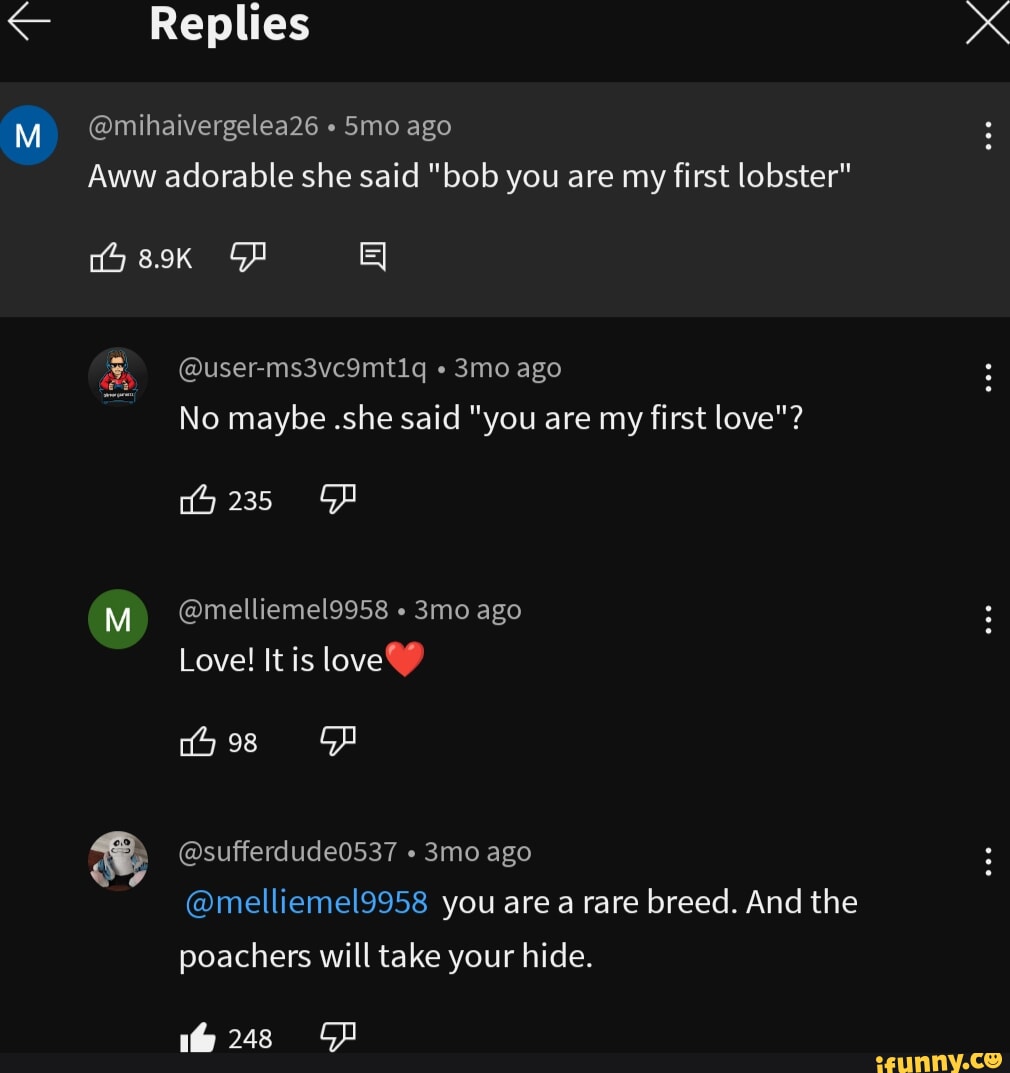The height and width of the screenshot is (1073, 1010).
Task: Dislike @sufferdude0537's reply
Action: tap(337, 1038)
